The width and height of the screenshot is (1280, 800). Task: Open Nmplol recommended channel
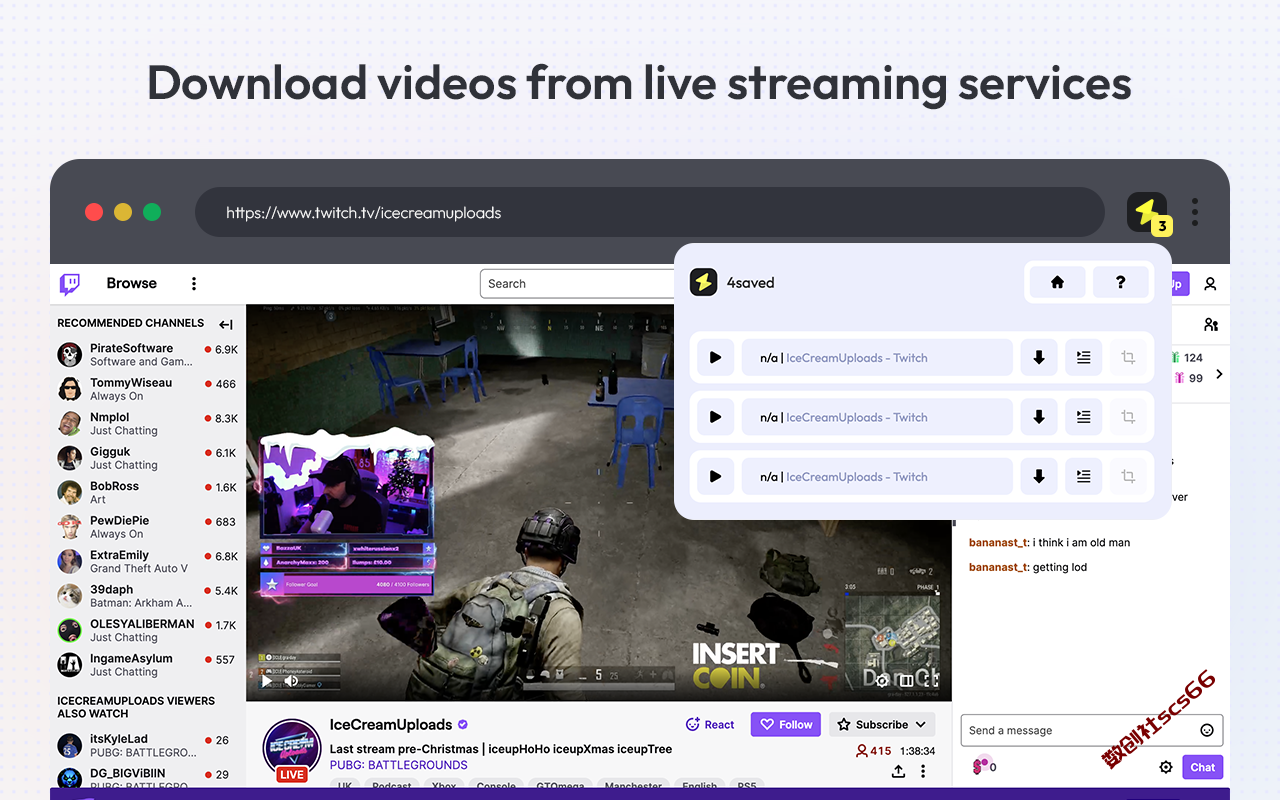[x=148, y=424]
